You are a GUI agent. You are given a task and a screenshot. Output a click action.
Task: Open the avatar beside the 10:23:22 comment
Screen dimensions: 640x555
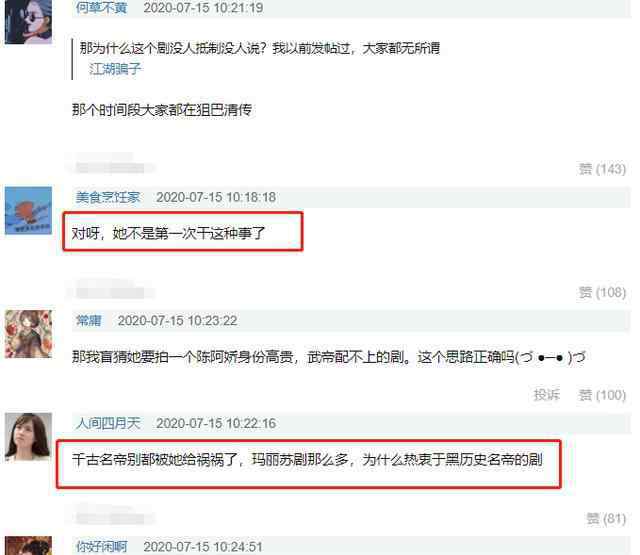(28, 334)
